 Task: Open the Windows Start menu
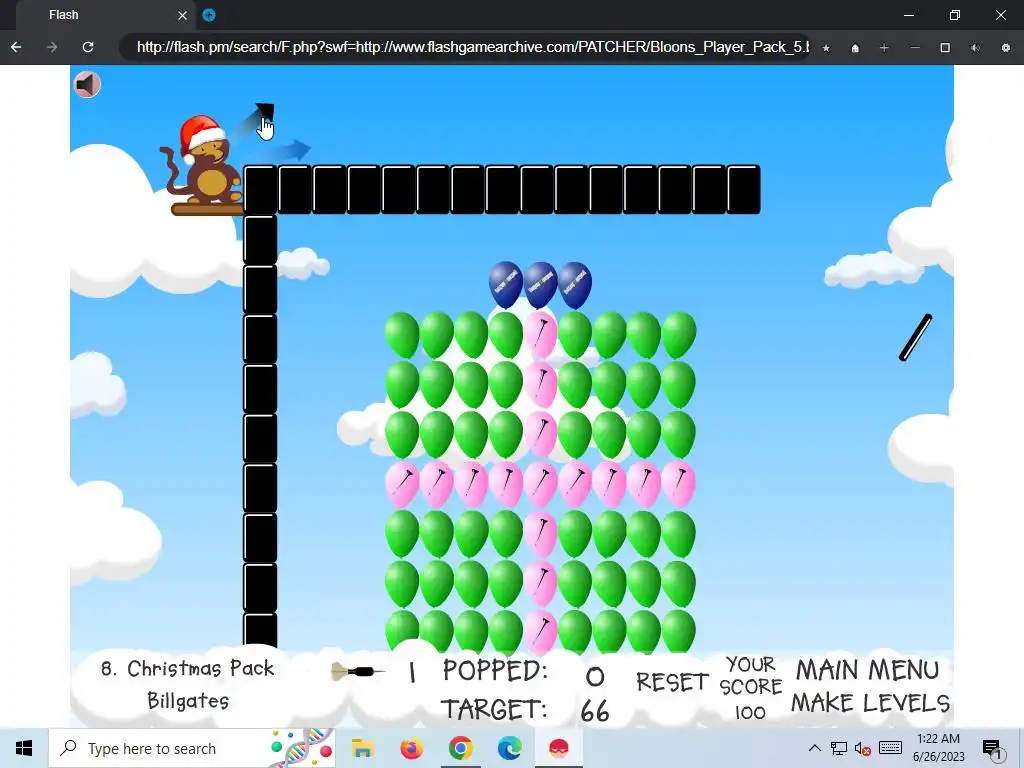click(x=24, y=748)
